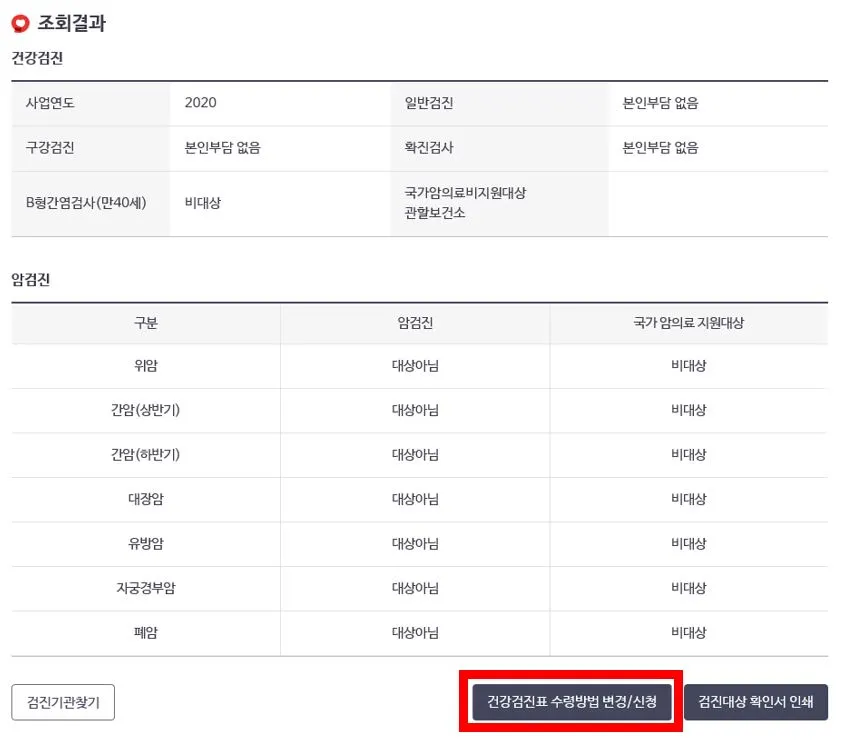This screenshot has width=842, height=746.
Task: Click the 검진기관찾기 button
Action: tap(62, 702)
